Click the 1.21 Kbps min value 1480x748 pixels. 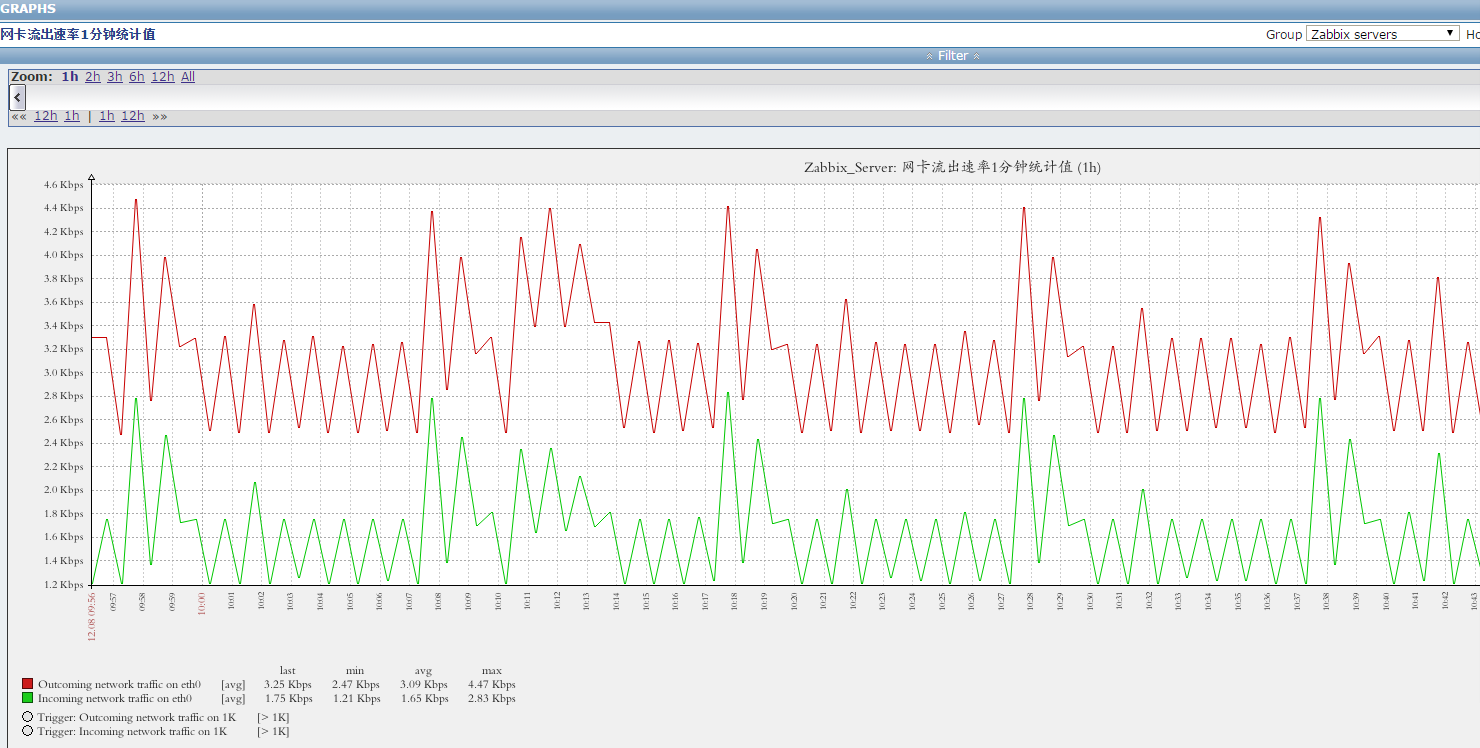(x=356, y=699)
